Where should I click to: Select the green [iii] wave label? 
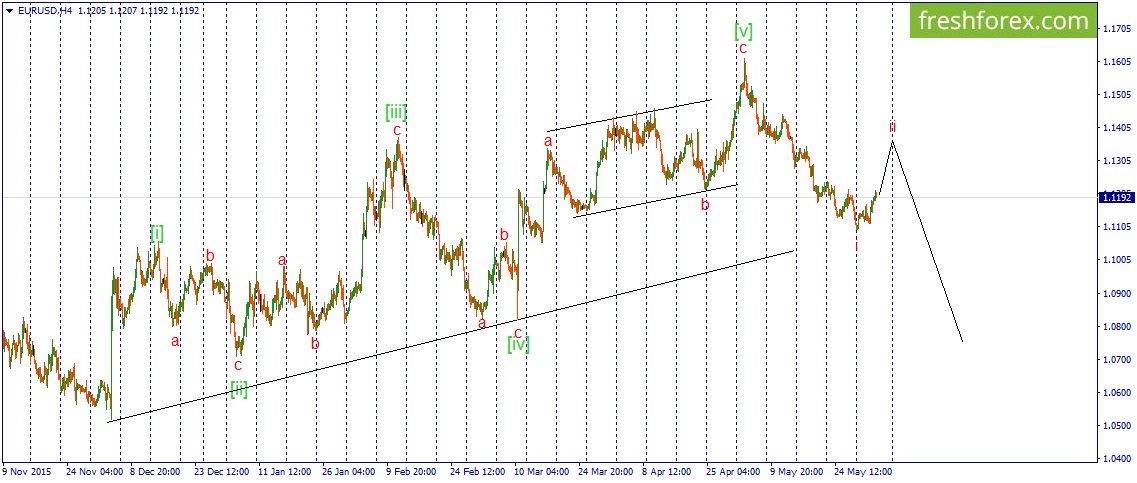click(396, 112)
